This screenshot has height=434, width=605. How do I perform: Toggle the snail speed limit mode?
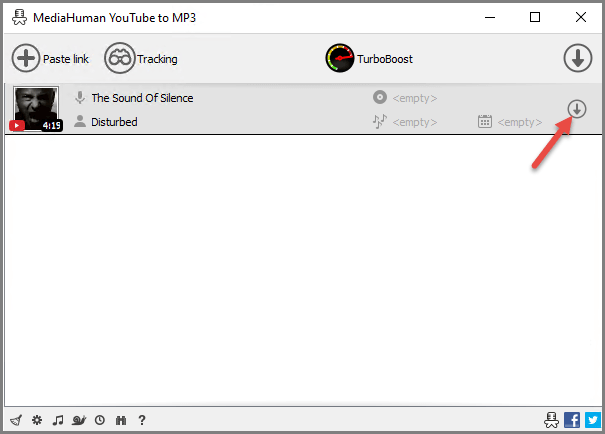(x=79, y=420)
